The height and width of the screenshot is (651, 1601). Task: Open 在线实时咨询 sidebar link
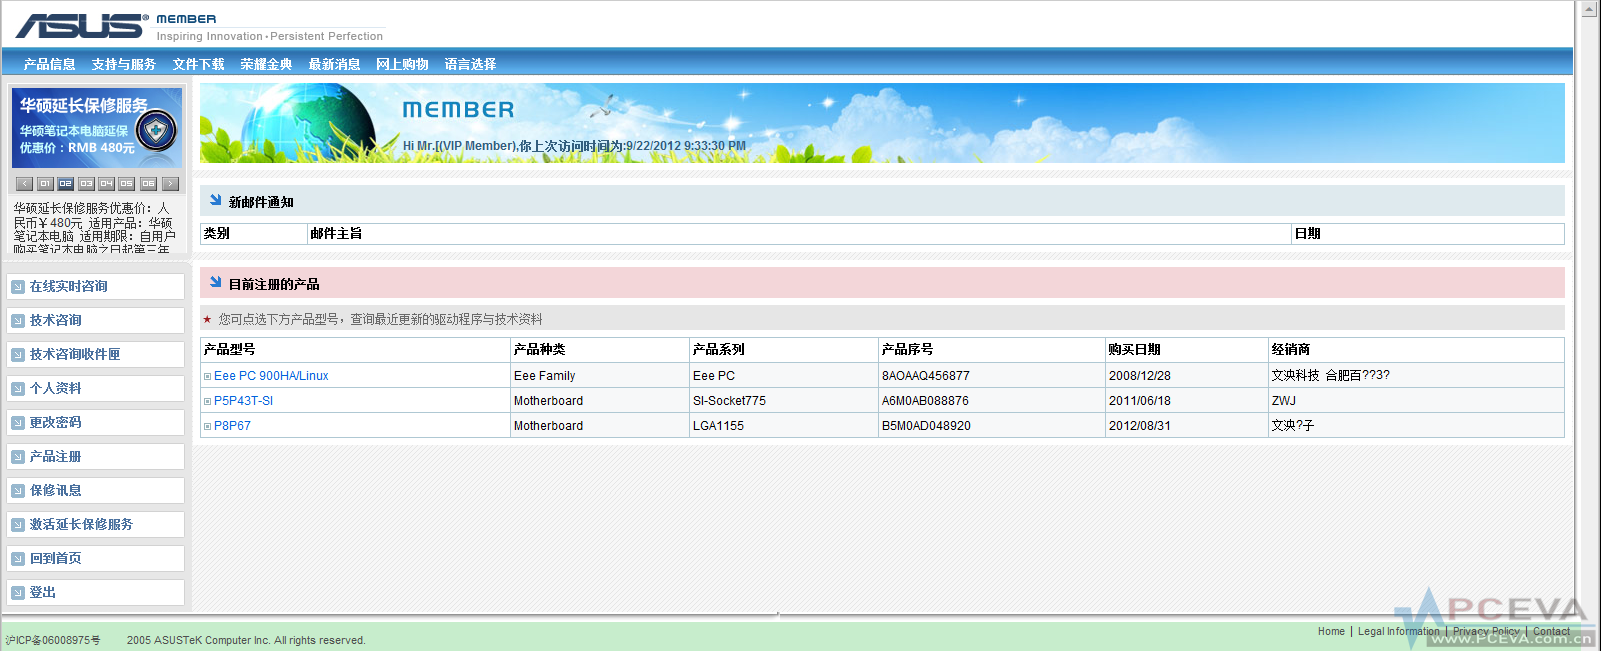tap(69, 286)
